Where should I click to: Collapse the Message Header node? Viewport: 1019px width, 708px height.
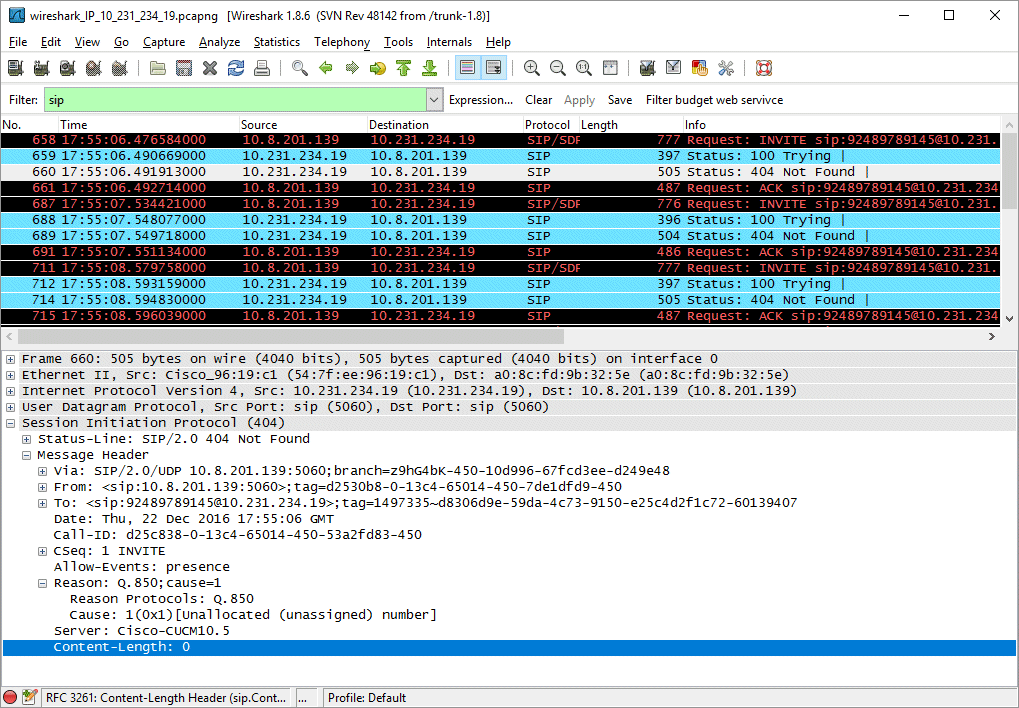click(x=27, y=455)
